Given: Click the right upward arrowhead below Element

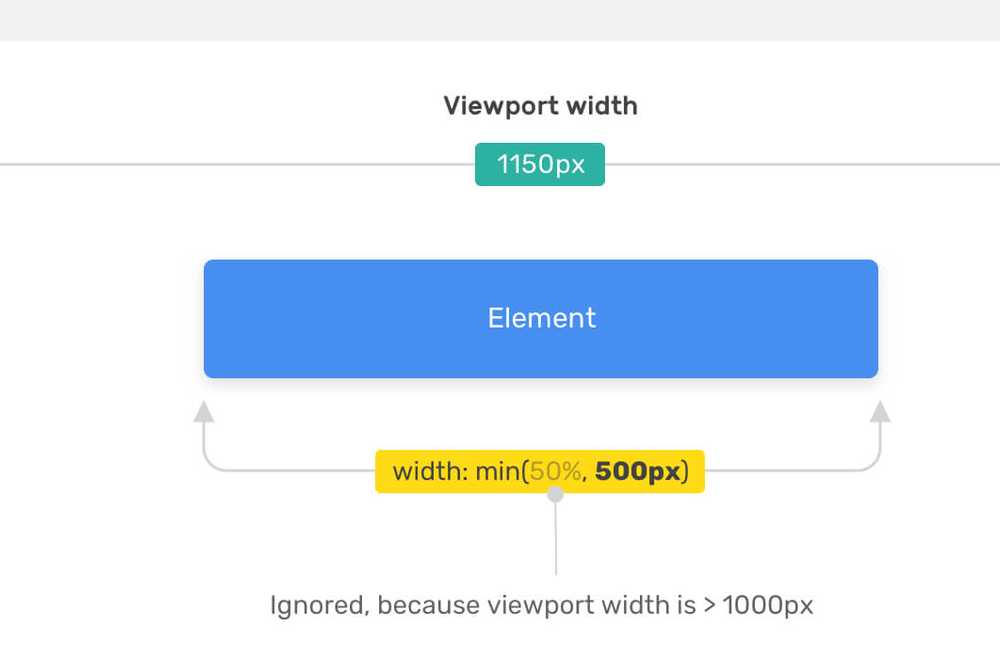Looking at the screenshot, I should coord(880,411).
